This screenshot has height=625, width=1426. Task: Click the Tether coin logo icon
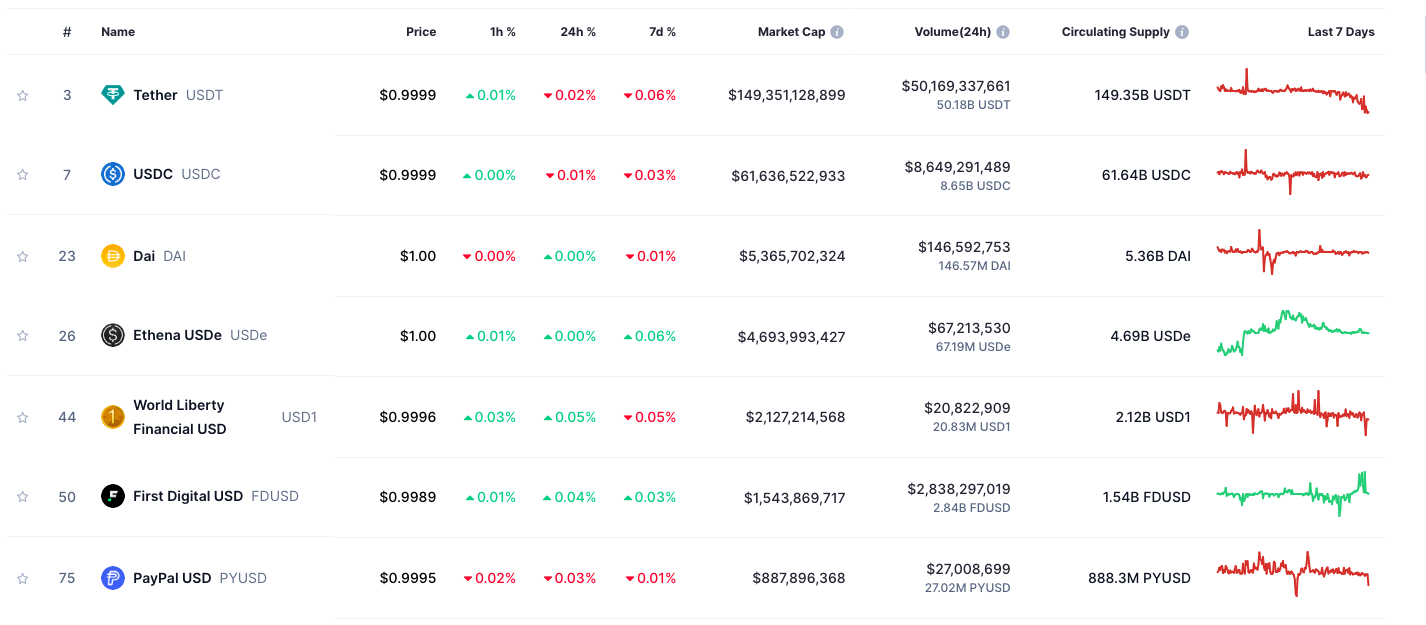[113, 95]
